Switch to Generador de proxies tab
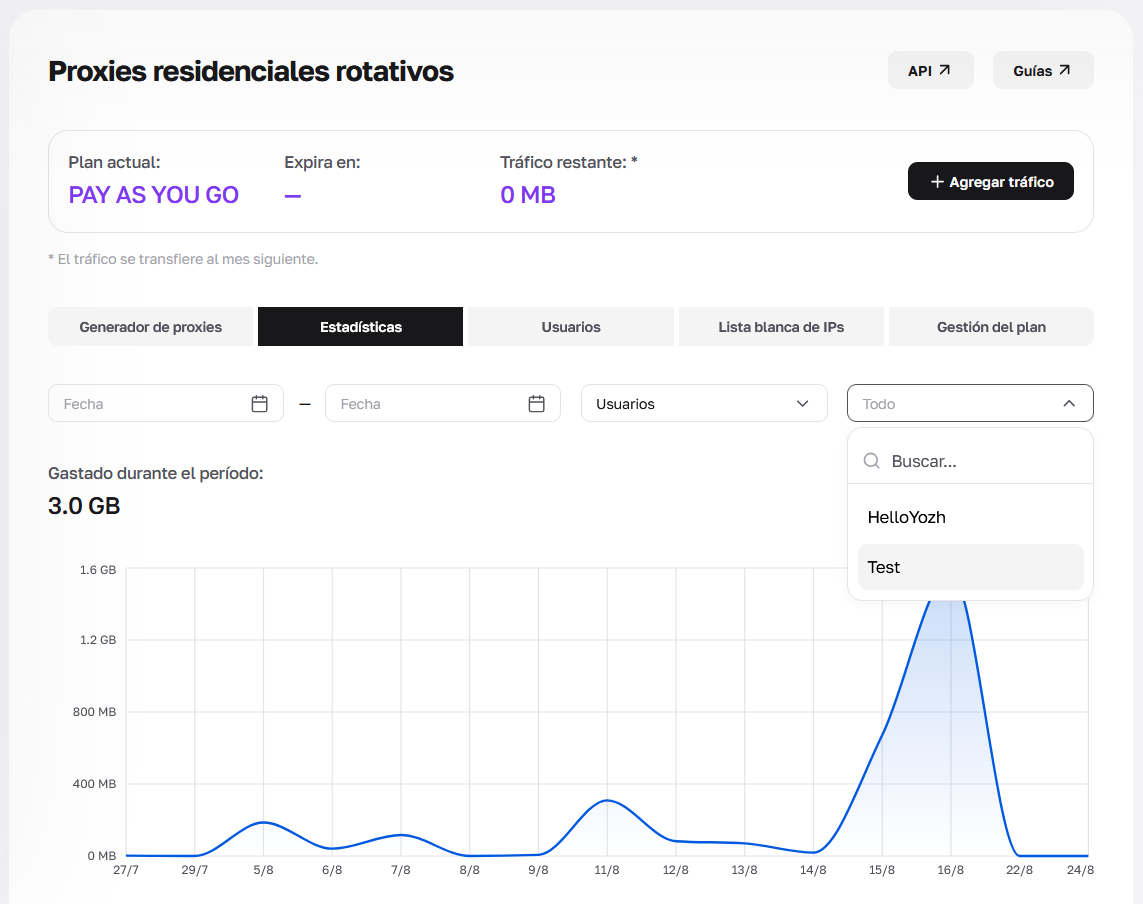Image resolution: width=1143 pixels, height=904 pixels. (150, 327)
